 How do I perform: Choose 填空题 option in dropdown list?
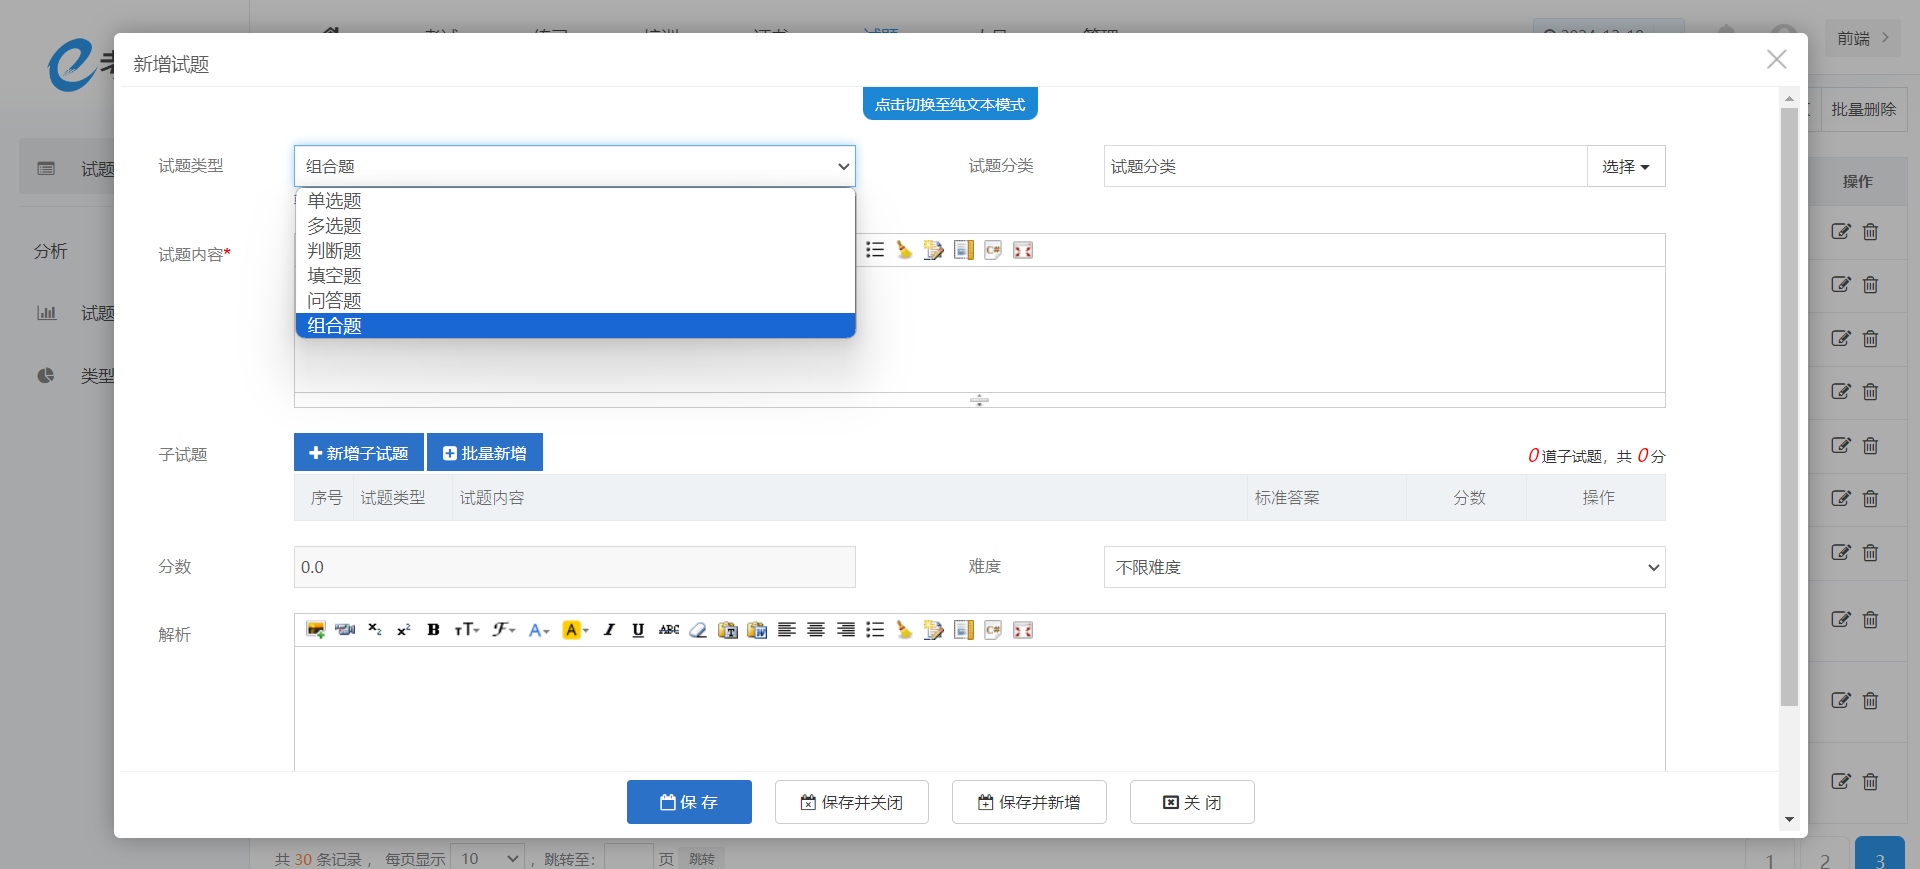pyautogui.click(x=335, y=276)
